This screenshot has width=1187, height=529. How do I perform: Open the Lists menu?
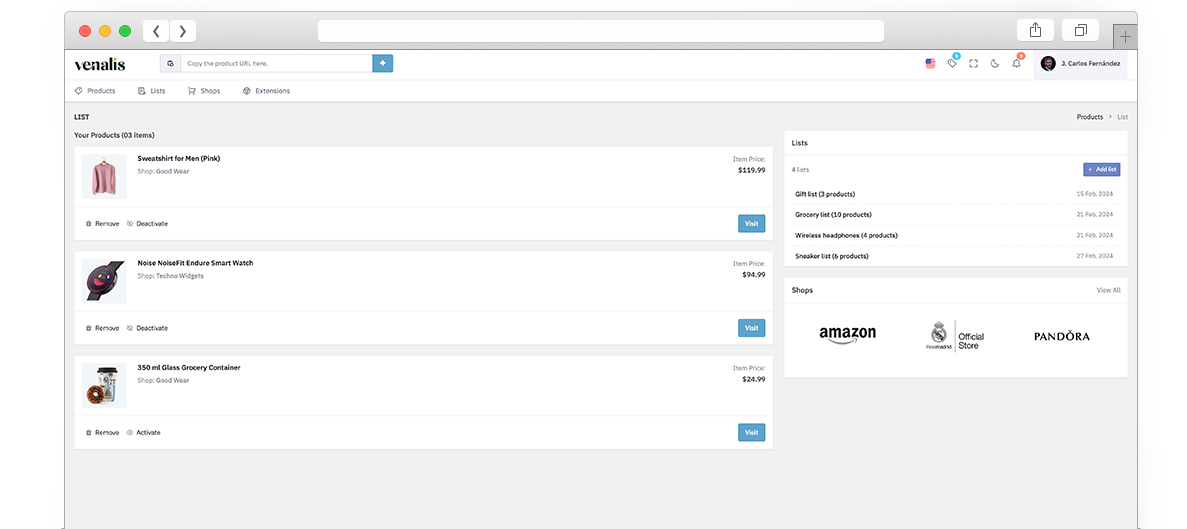[x=151, y=91]
